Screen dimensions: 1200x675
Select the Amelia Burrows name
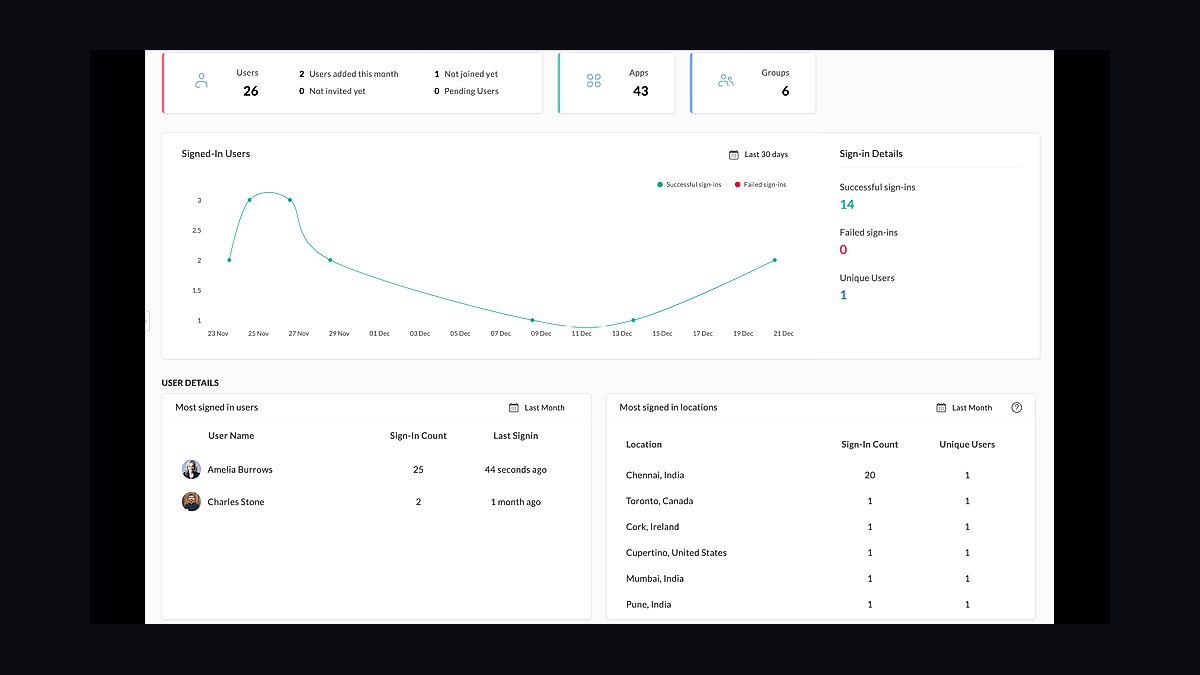click(240, 470)
